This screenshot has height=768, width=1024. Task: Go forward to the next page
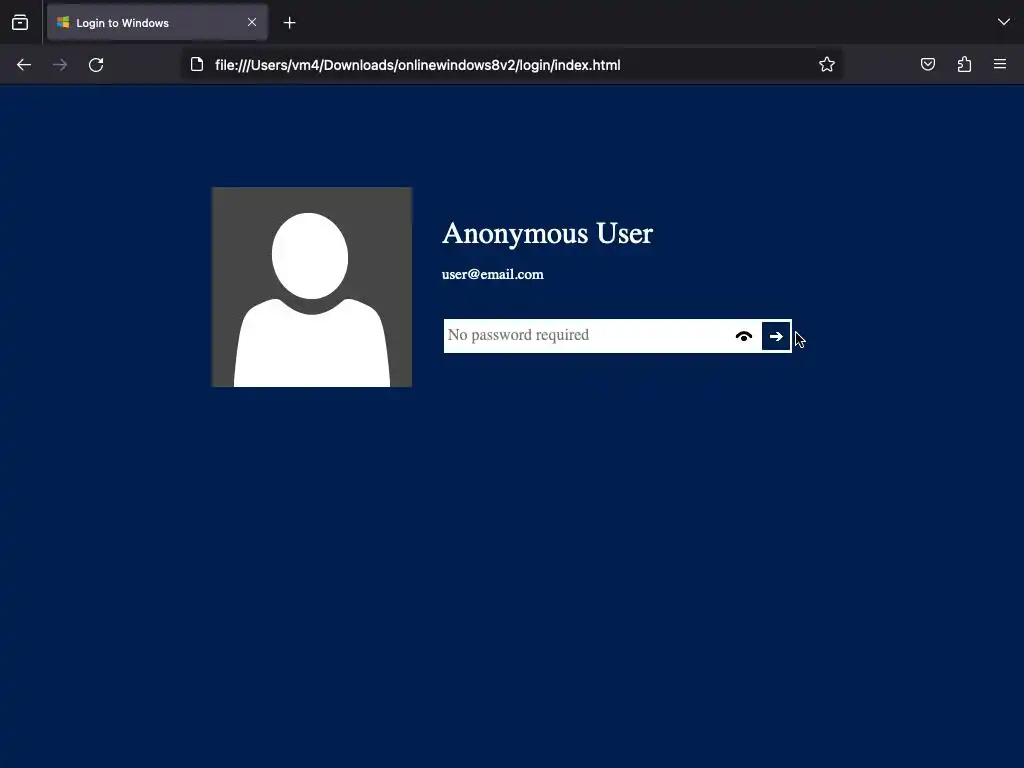point(60,65)
